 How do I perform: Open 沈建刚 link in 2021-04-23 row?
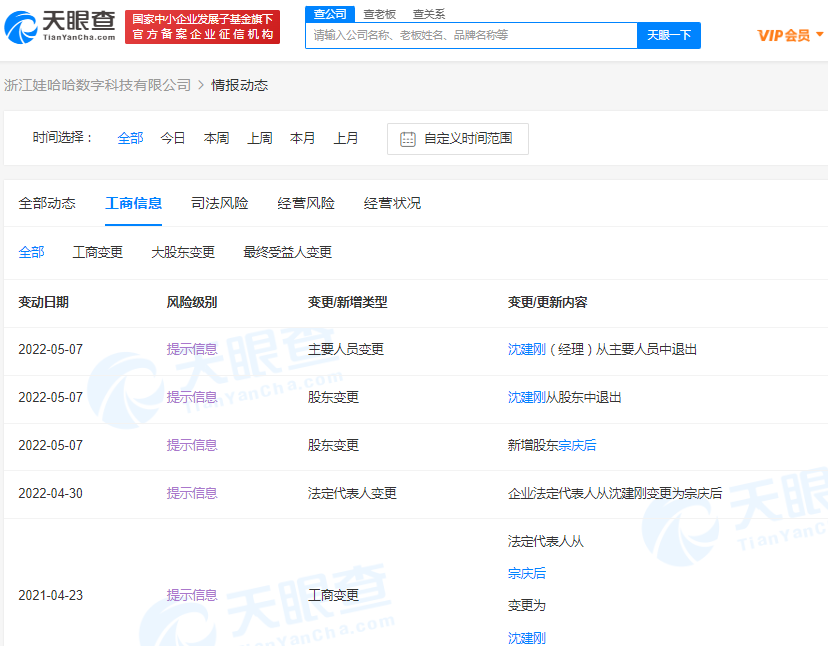click(526, 638)
